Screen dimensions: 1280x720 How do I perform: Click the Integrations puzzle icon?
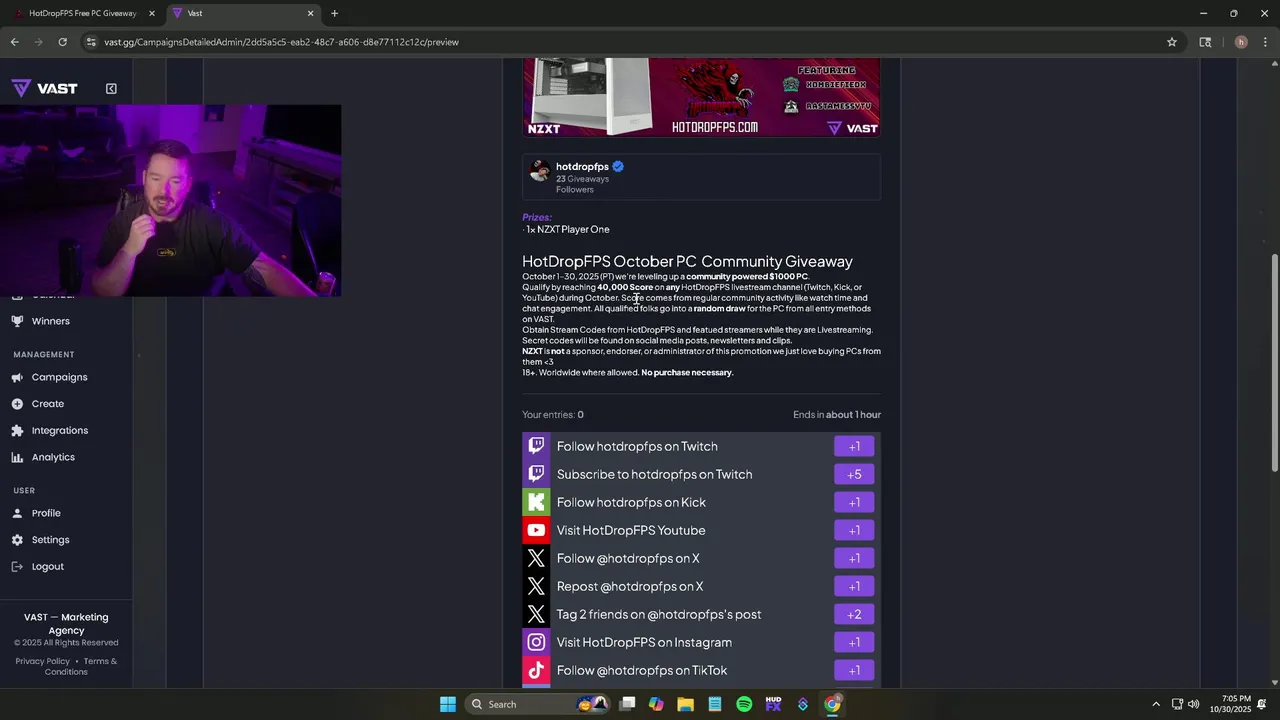click(17, 430)
